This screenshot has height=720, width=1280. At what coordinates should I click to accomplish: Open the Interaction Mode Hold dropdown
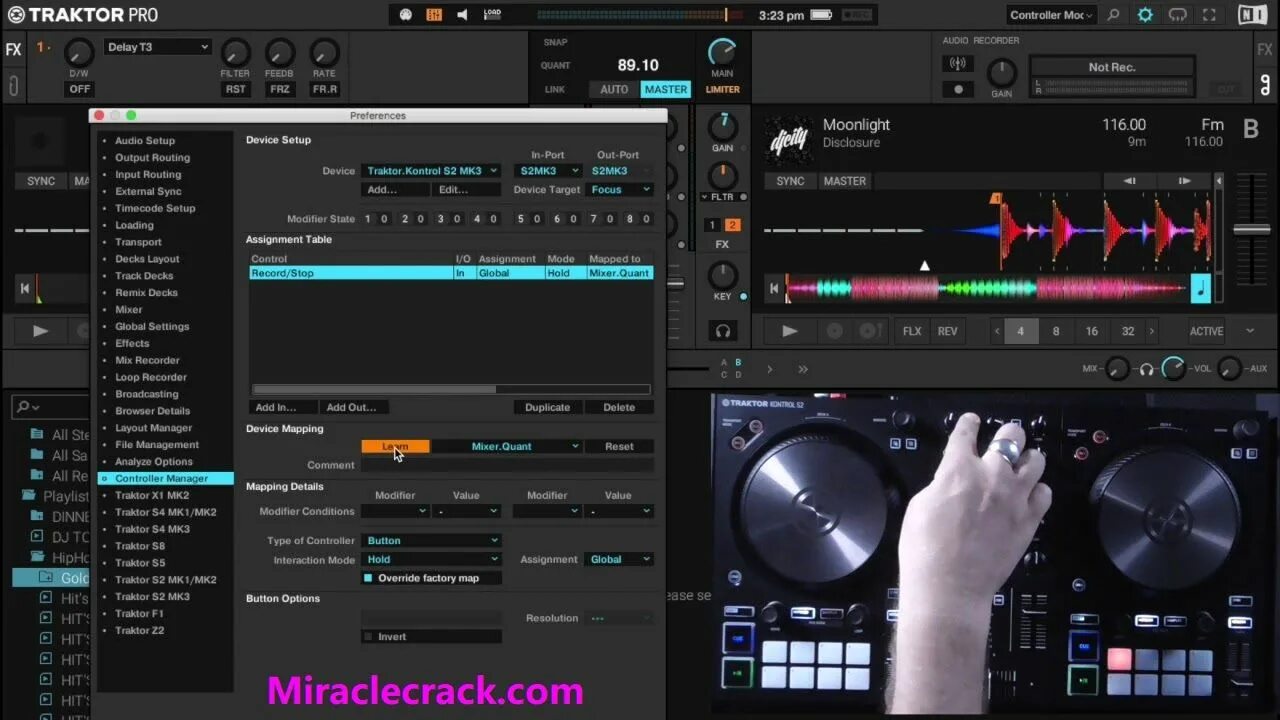pos(431,559)
